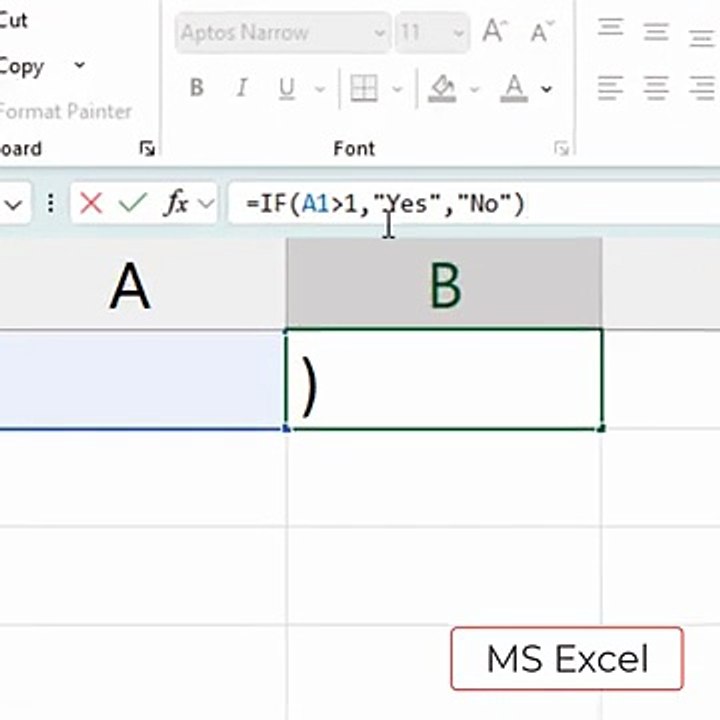720x720 pixels.
Task: Expand fx function list arrow
Action: [206, 203]
